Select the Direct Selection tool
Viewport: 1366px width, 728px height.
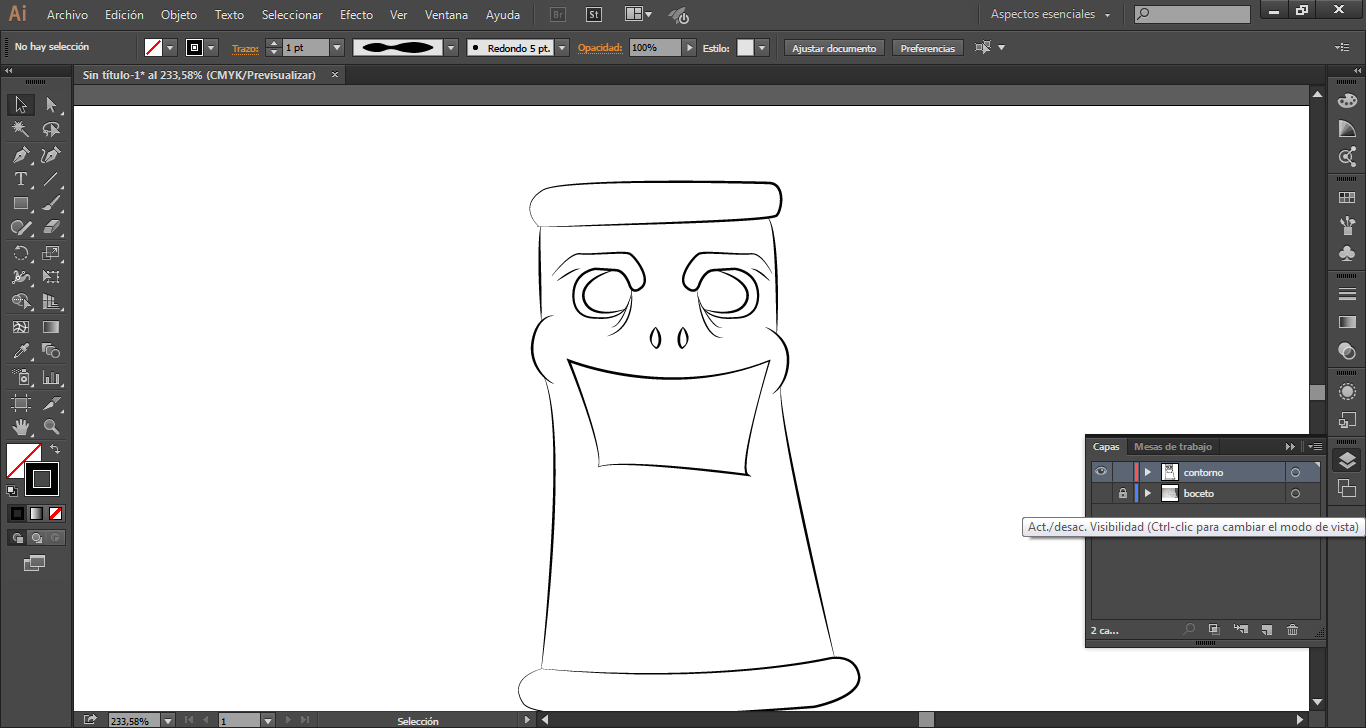[51, 105]
